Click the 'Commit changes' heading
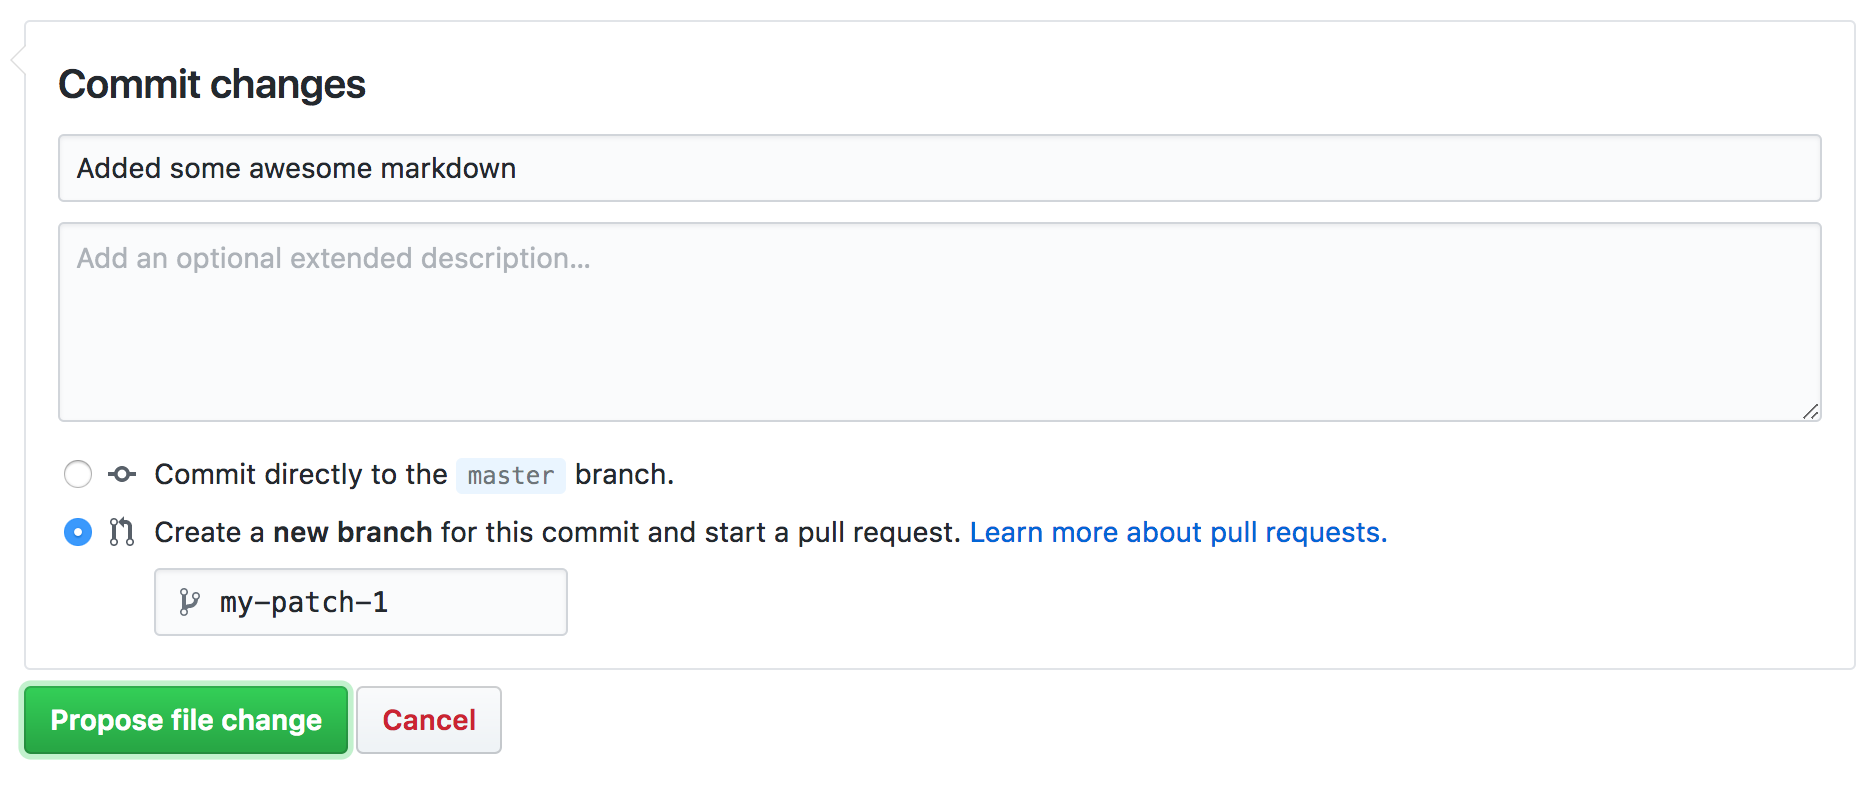 point(212,84)
